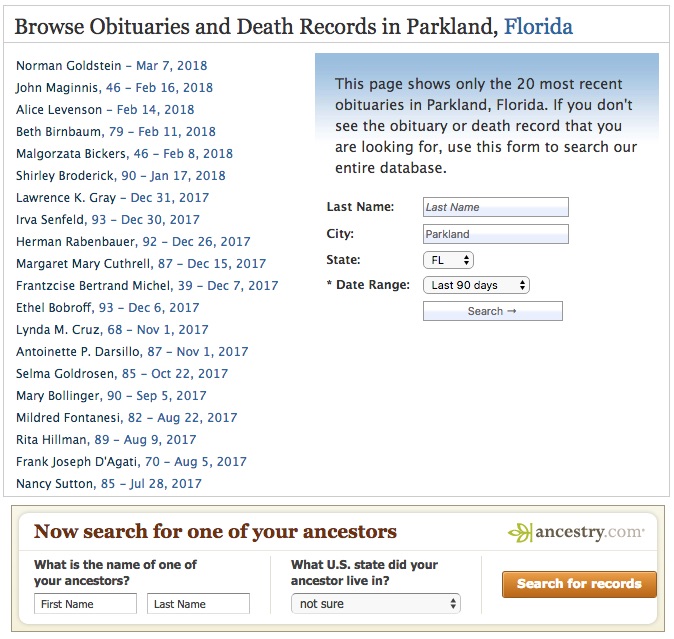Click the ancestry.com logo

pos(576,532)
